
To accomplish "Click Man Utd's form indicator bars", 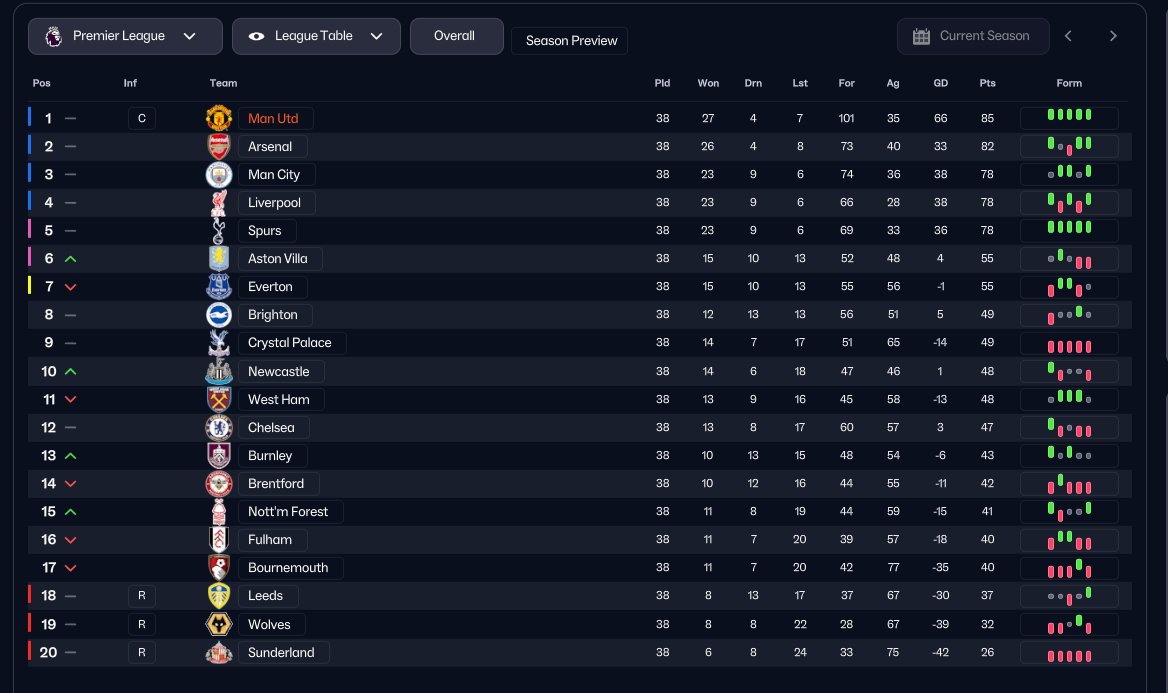I will click(1068, 118).
